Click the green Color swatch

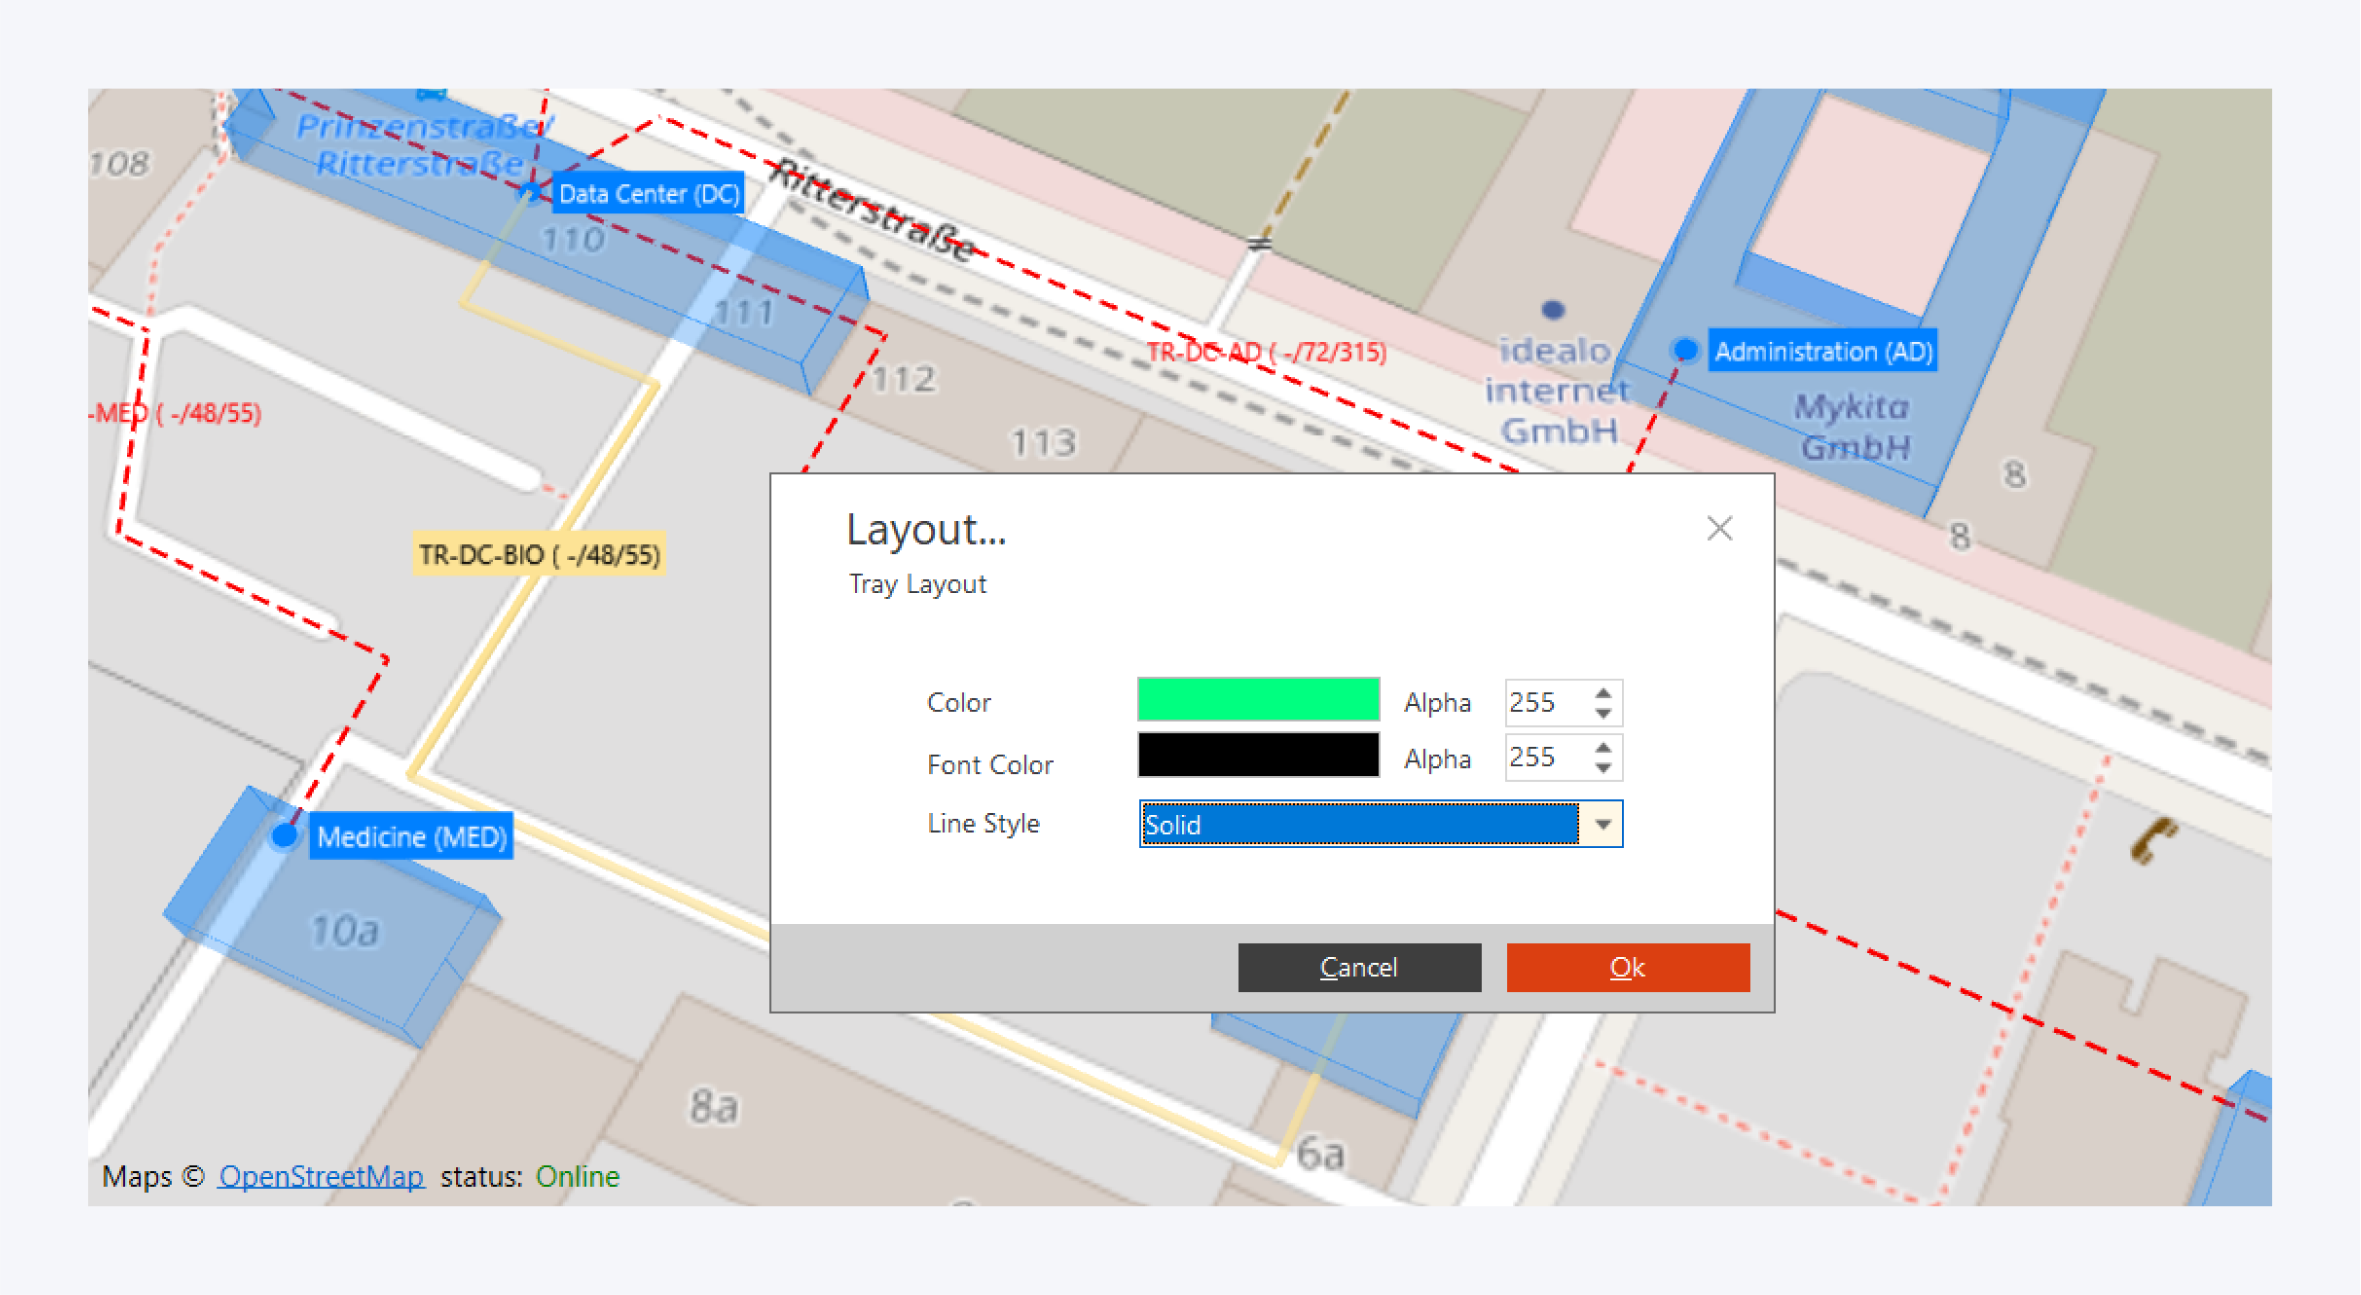(x=1258, y=699)
